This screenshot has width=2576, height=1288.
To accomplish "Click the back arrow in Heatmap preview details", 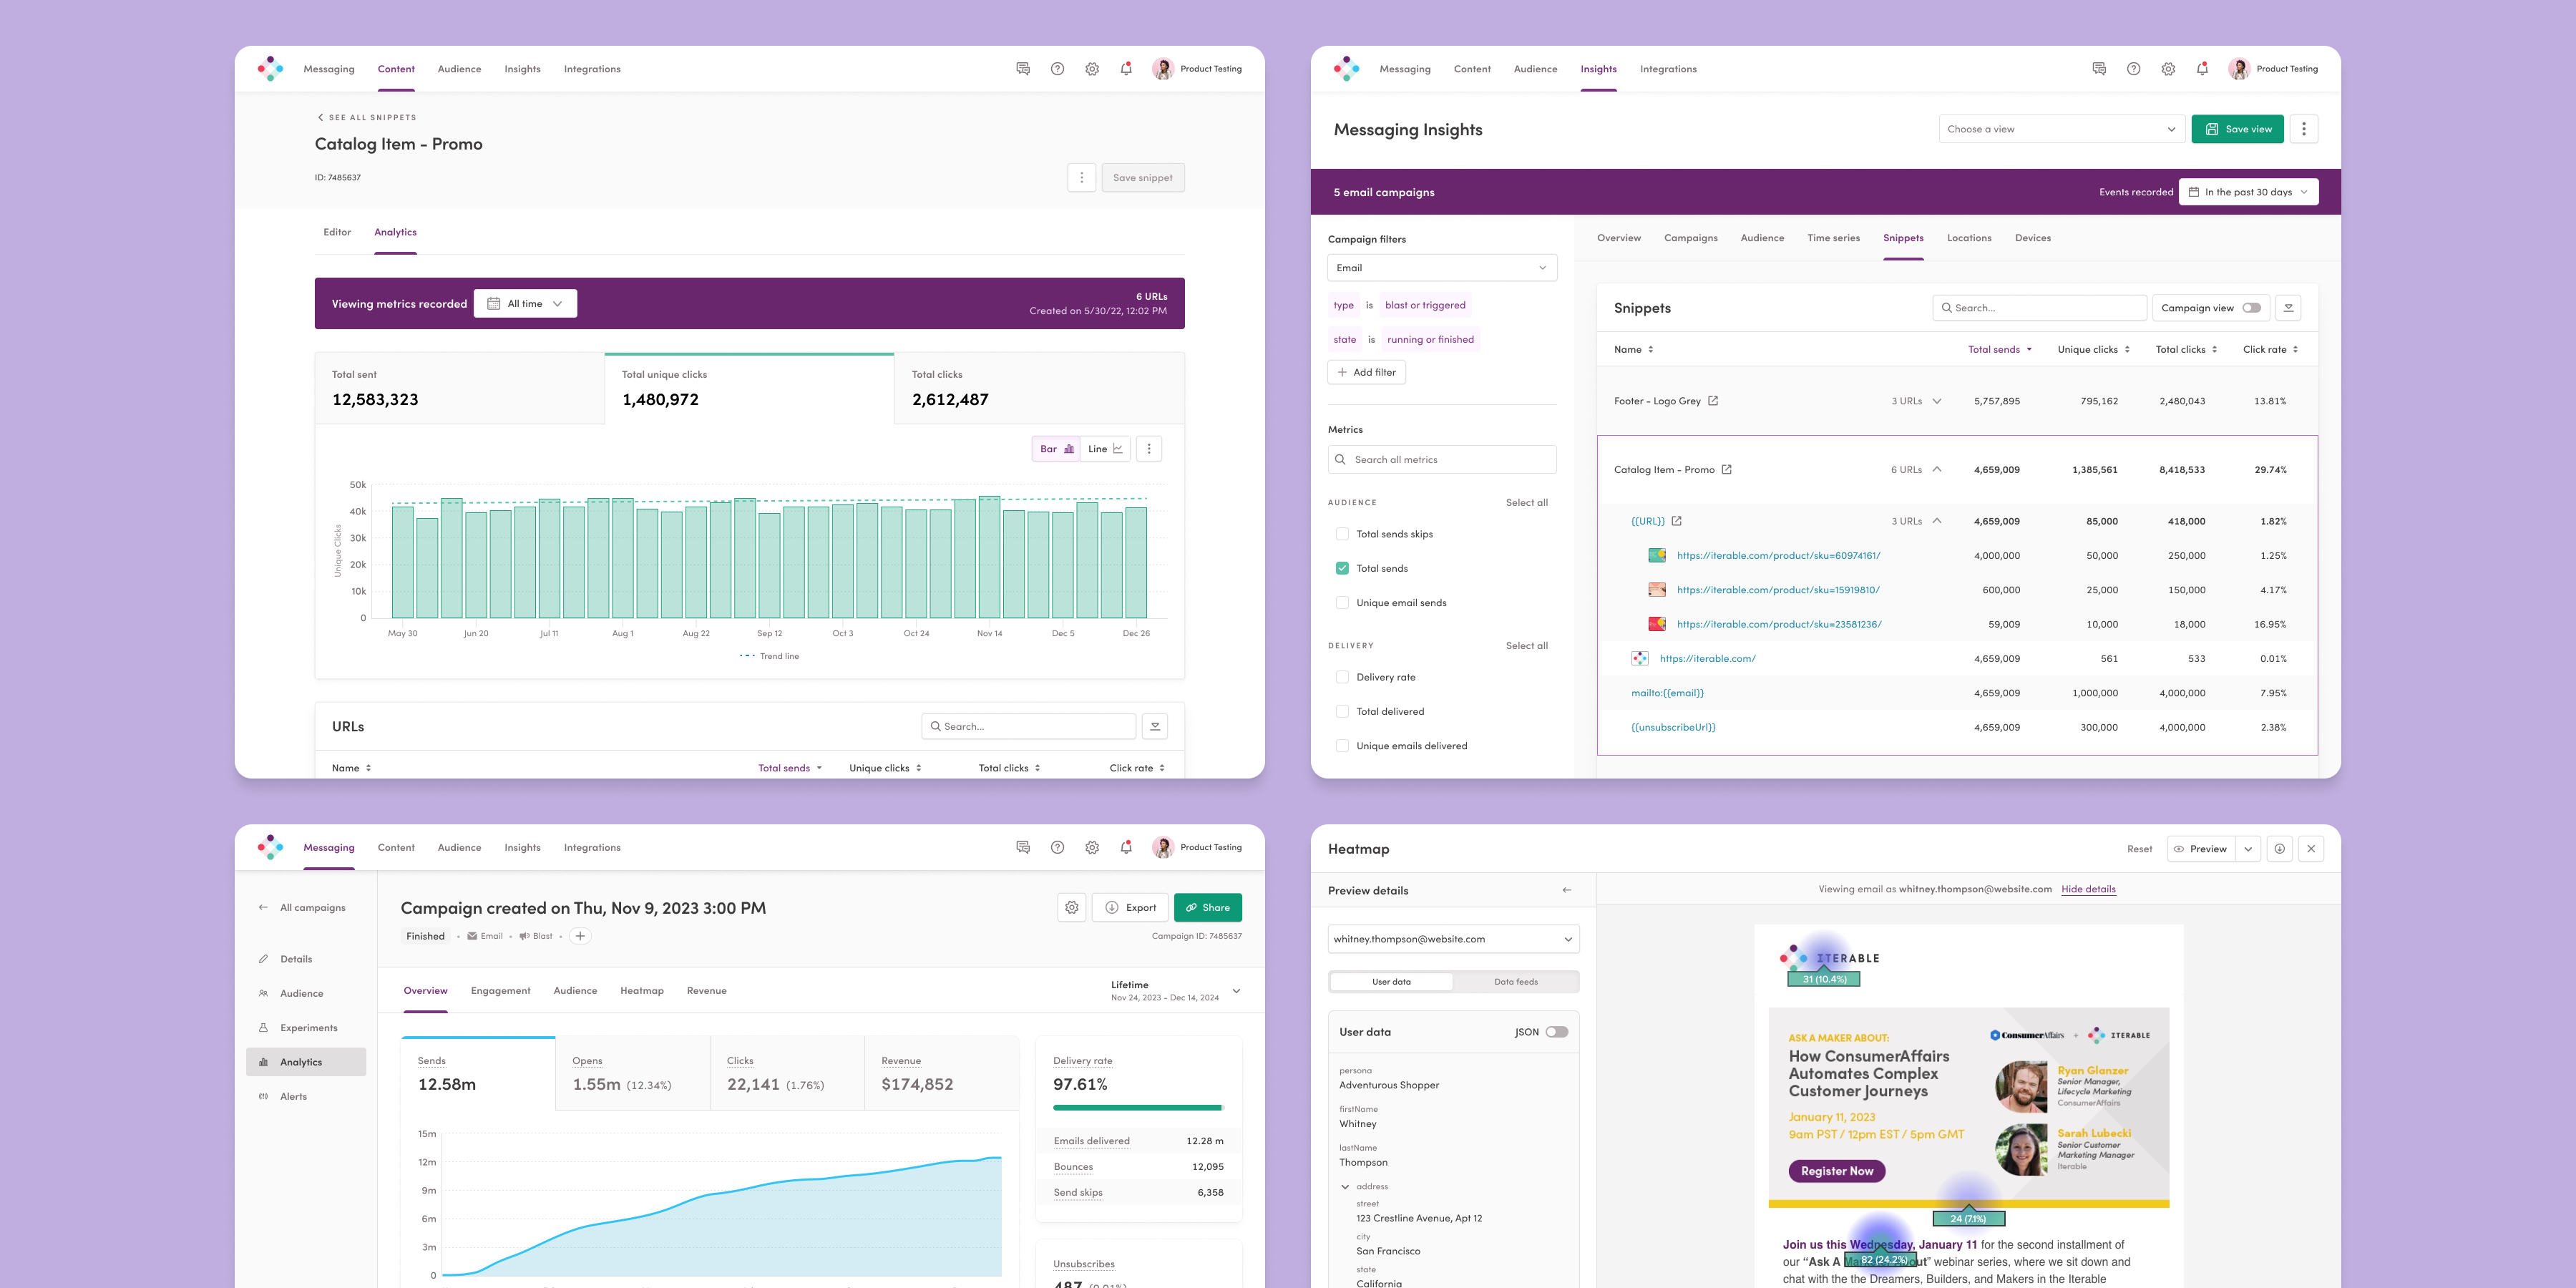I will tap(1567, 890).
